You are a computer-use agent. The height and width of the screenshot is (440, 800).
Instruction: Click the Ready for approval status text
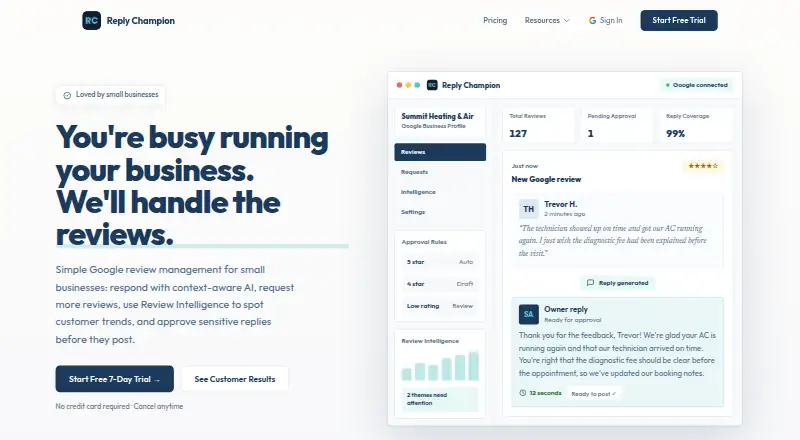[572, 320]
